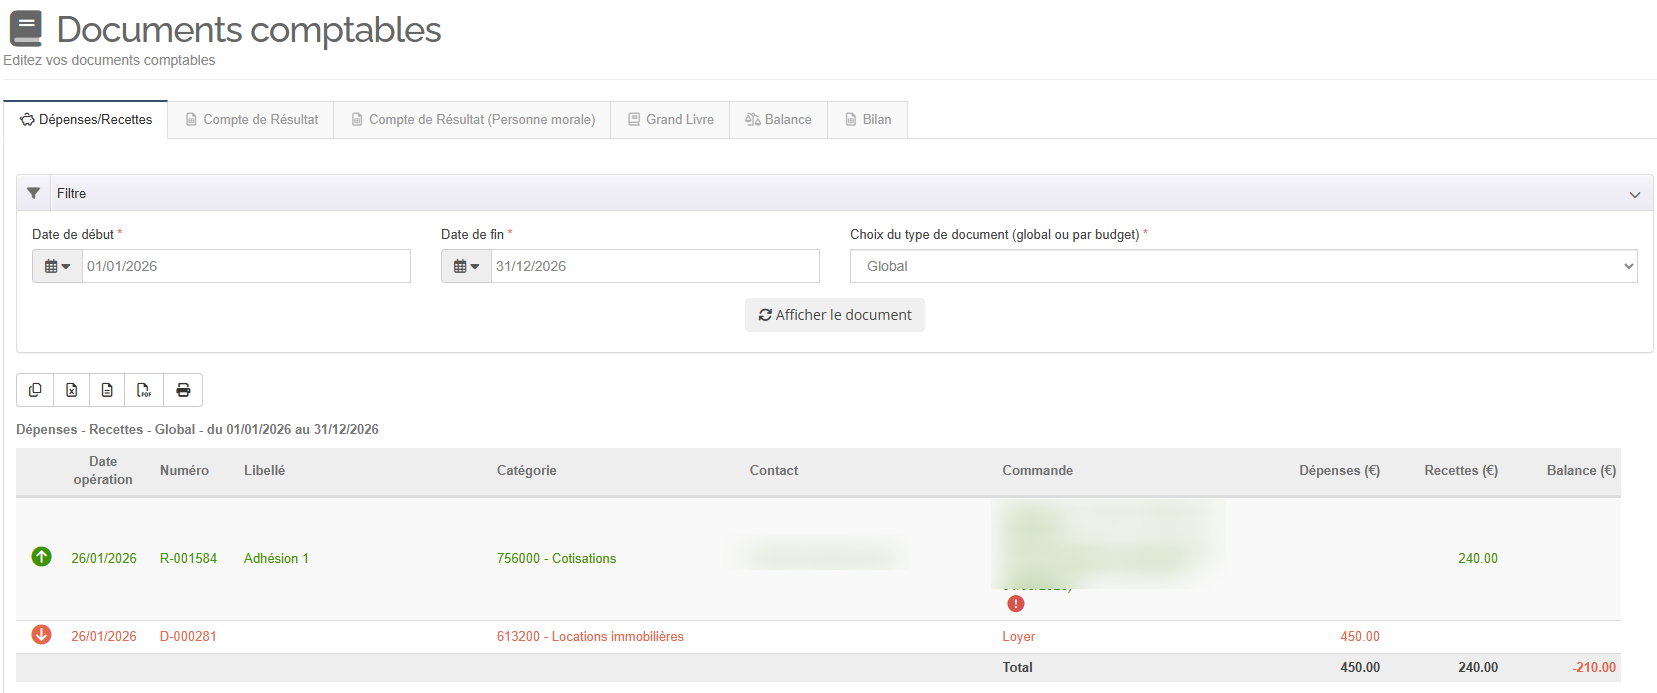Open receipt number R-001584
Viewport: 1657px width, 693px height.
point(188,558)
